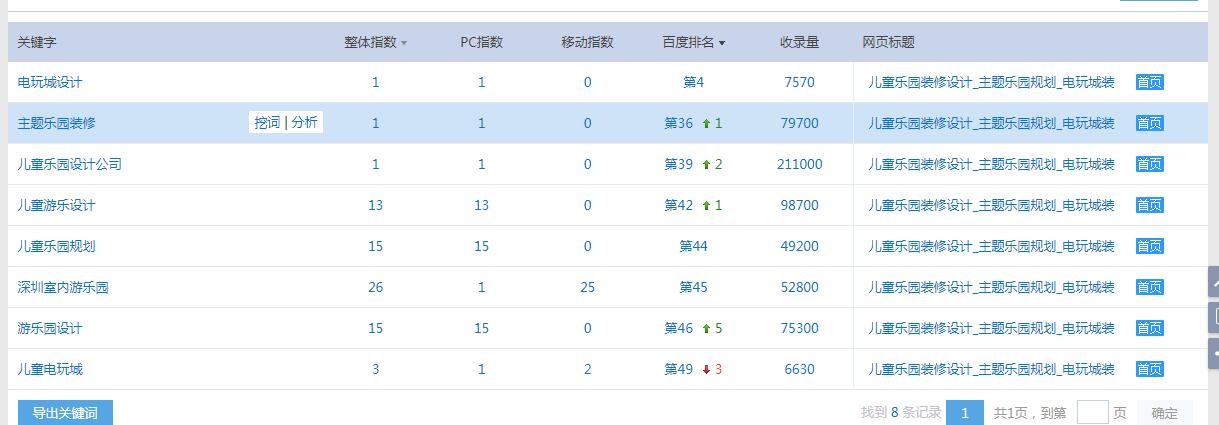Open keyword 主题乐园装修

click(57, 123)
